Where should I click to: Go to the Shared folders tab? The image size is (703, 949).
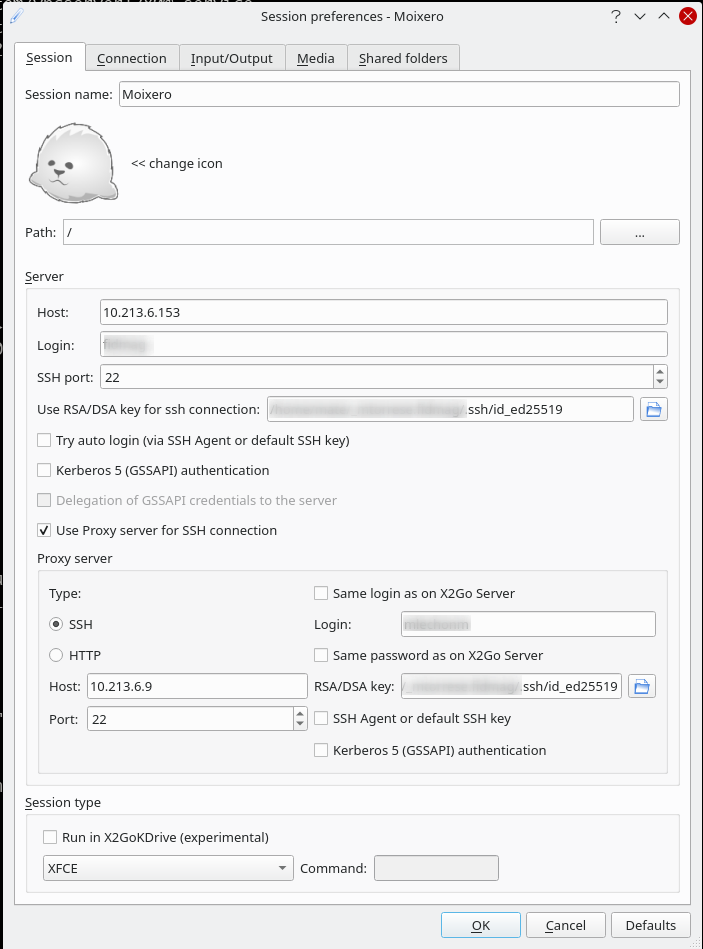(403, 58)
